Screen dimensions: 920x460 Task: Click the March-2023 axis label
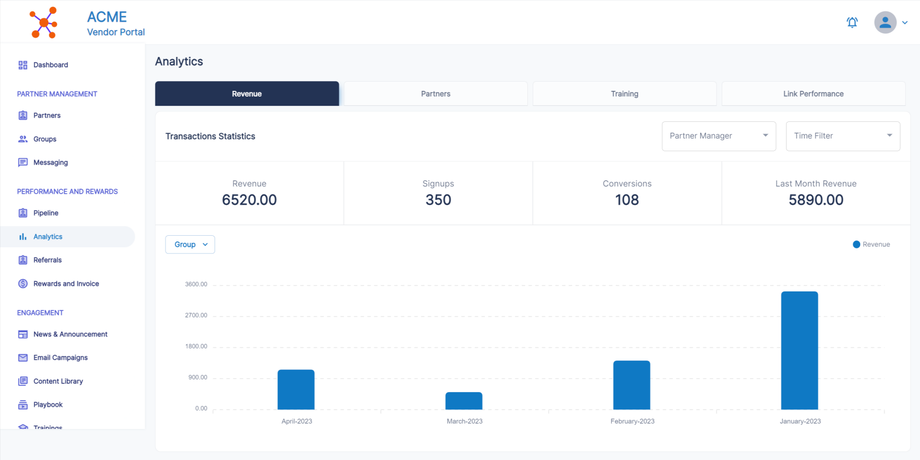[x=464, y=421]
